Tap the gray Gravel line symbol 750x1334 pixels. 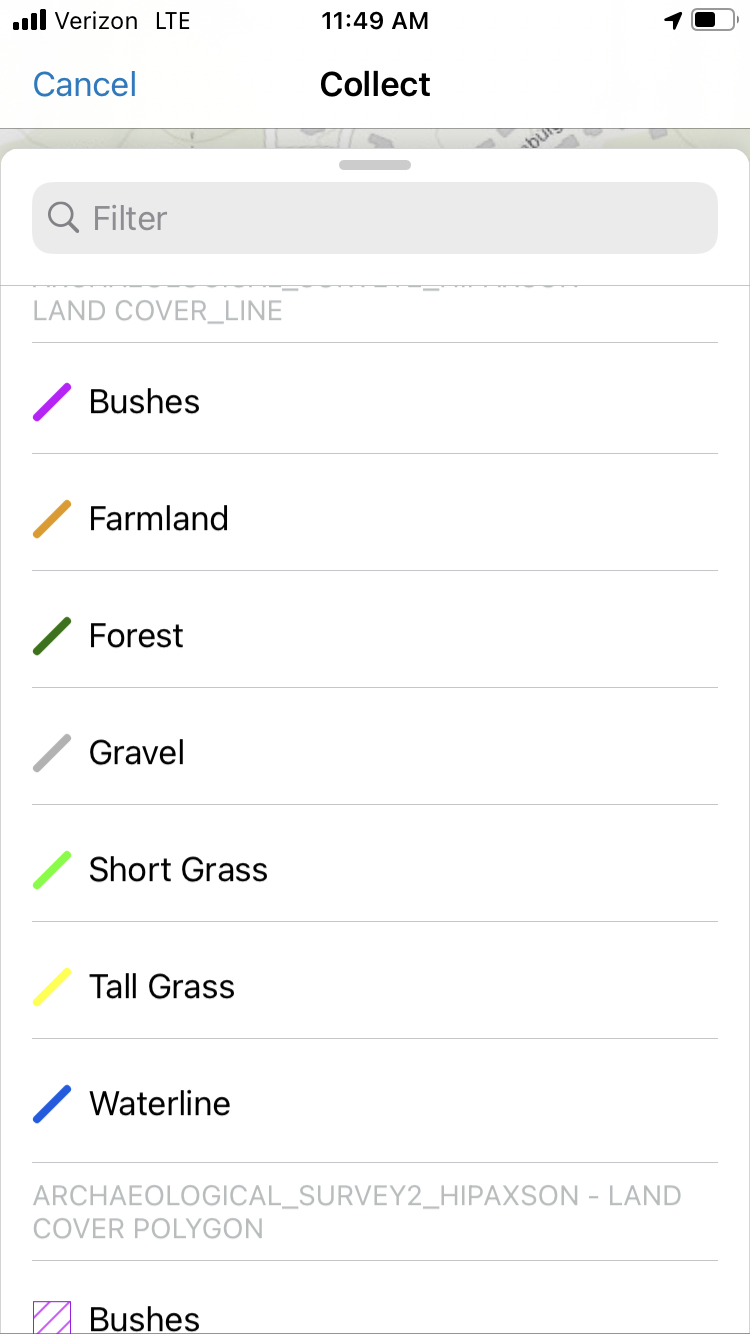(x=52, y=753)
